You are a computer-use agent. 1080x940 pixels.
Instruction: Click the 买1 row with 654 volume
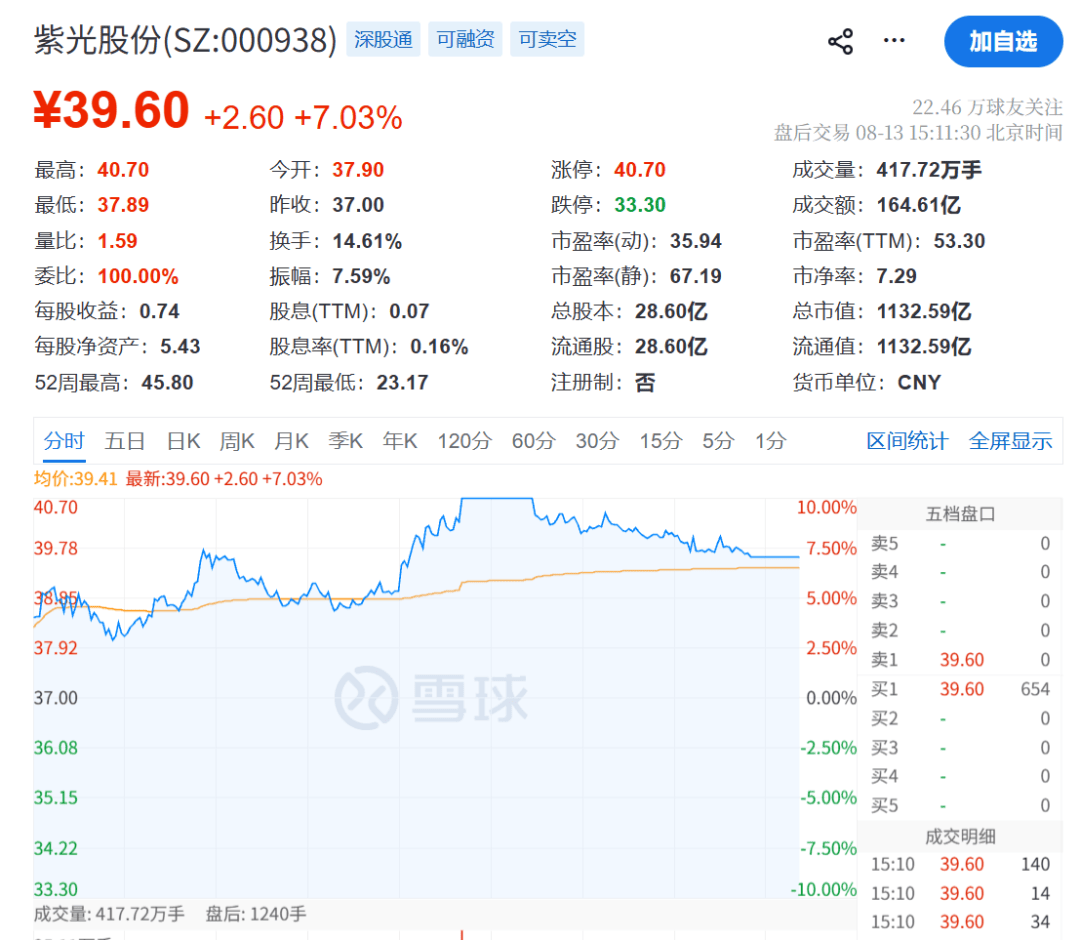click(960, 689)
